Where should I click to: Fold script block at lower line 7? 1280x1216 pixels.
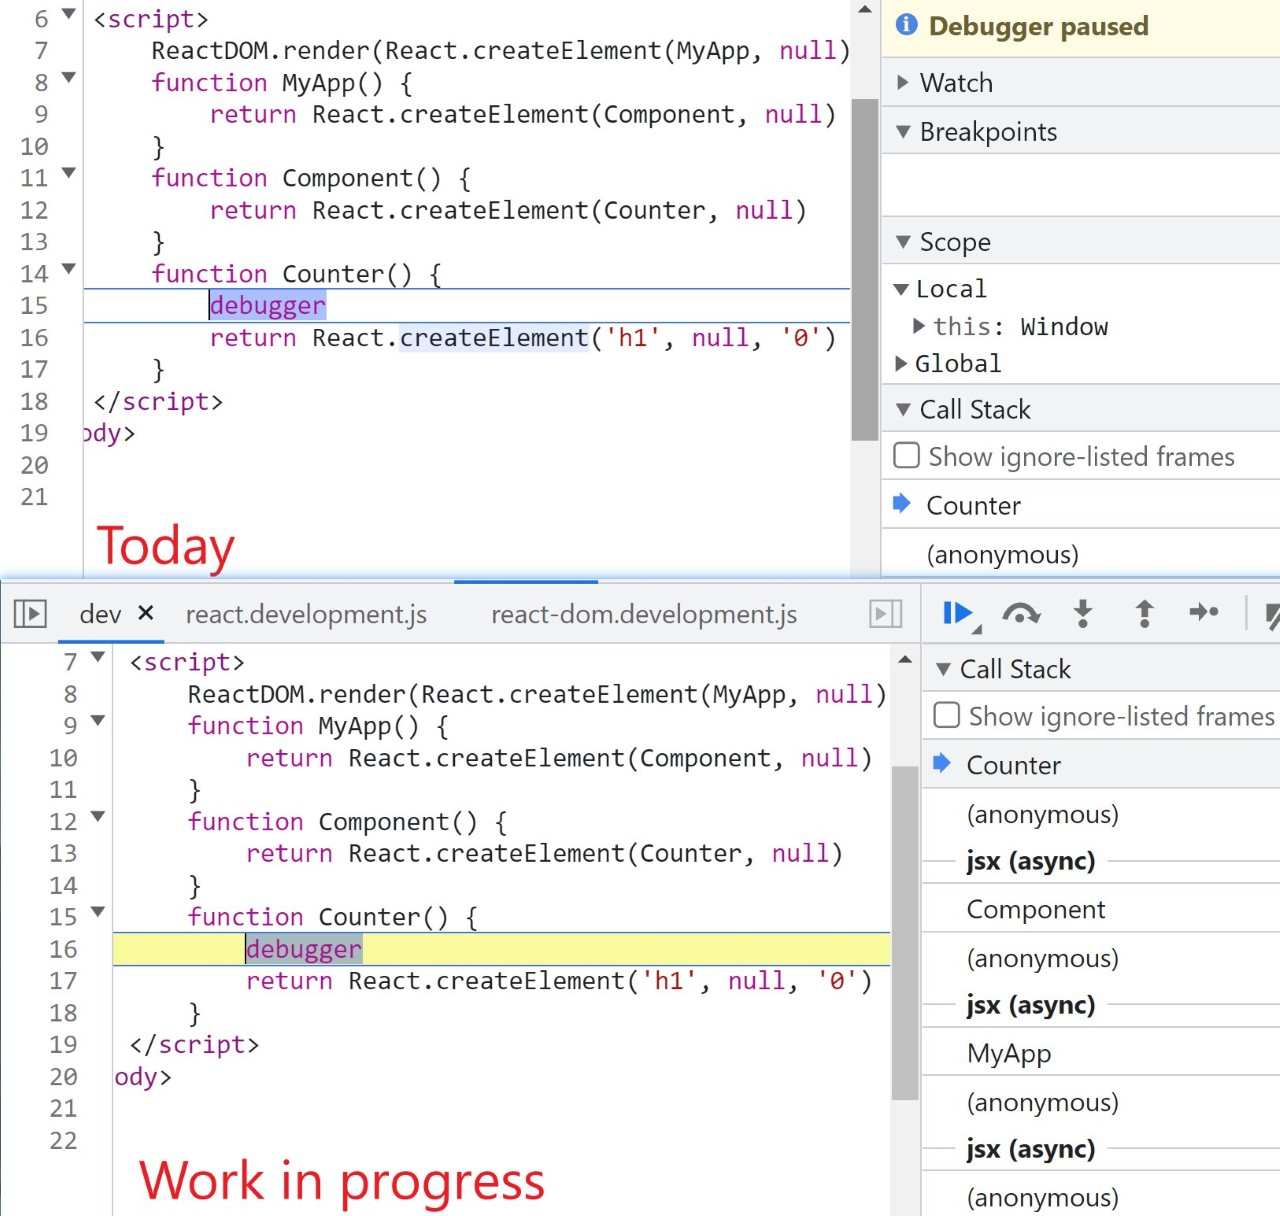click(x=97, y=657)
